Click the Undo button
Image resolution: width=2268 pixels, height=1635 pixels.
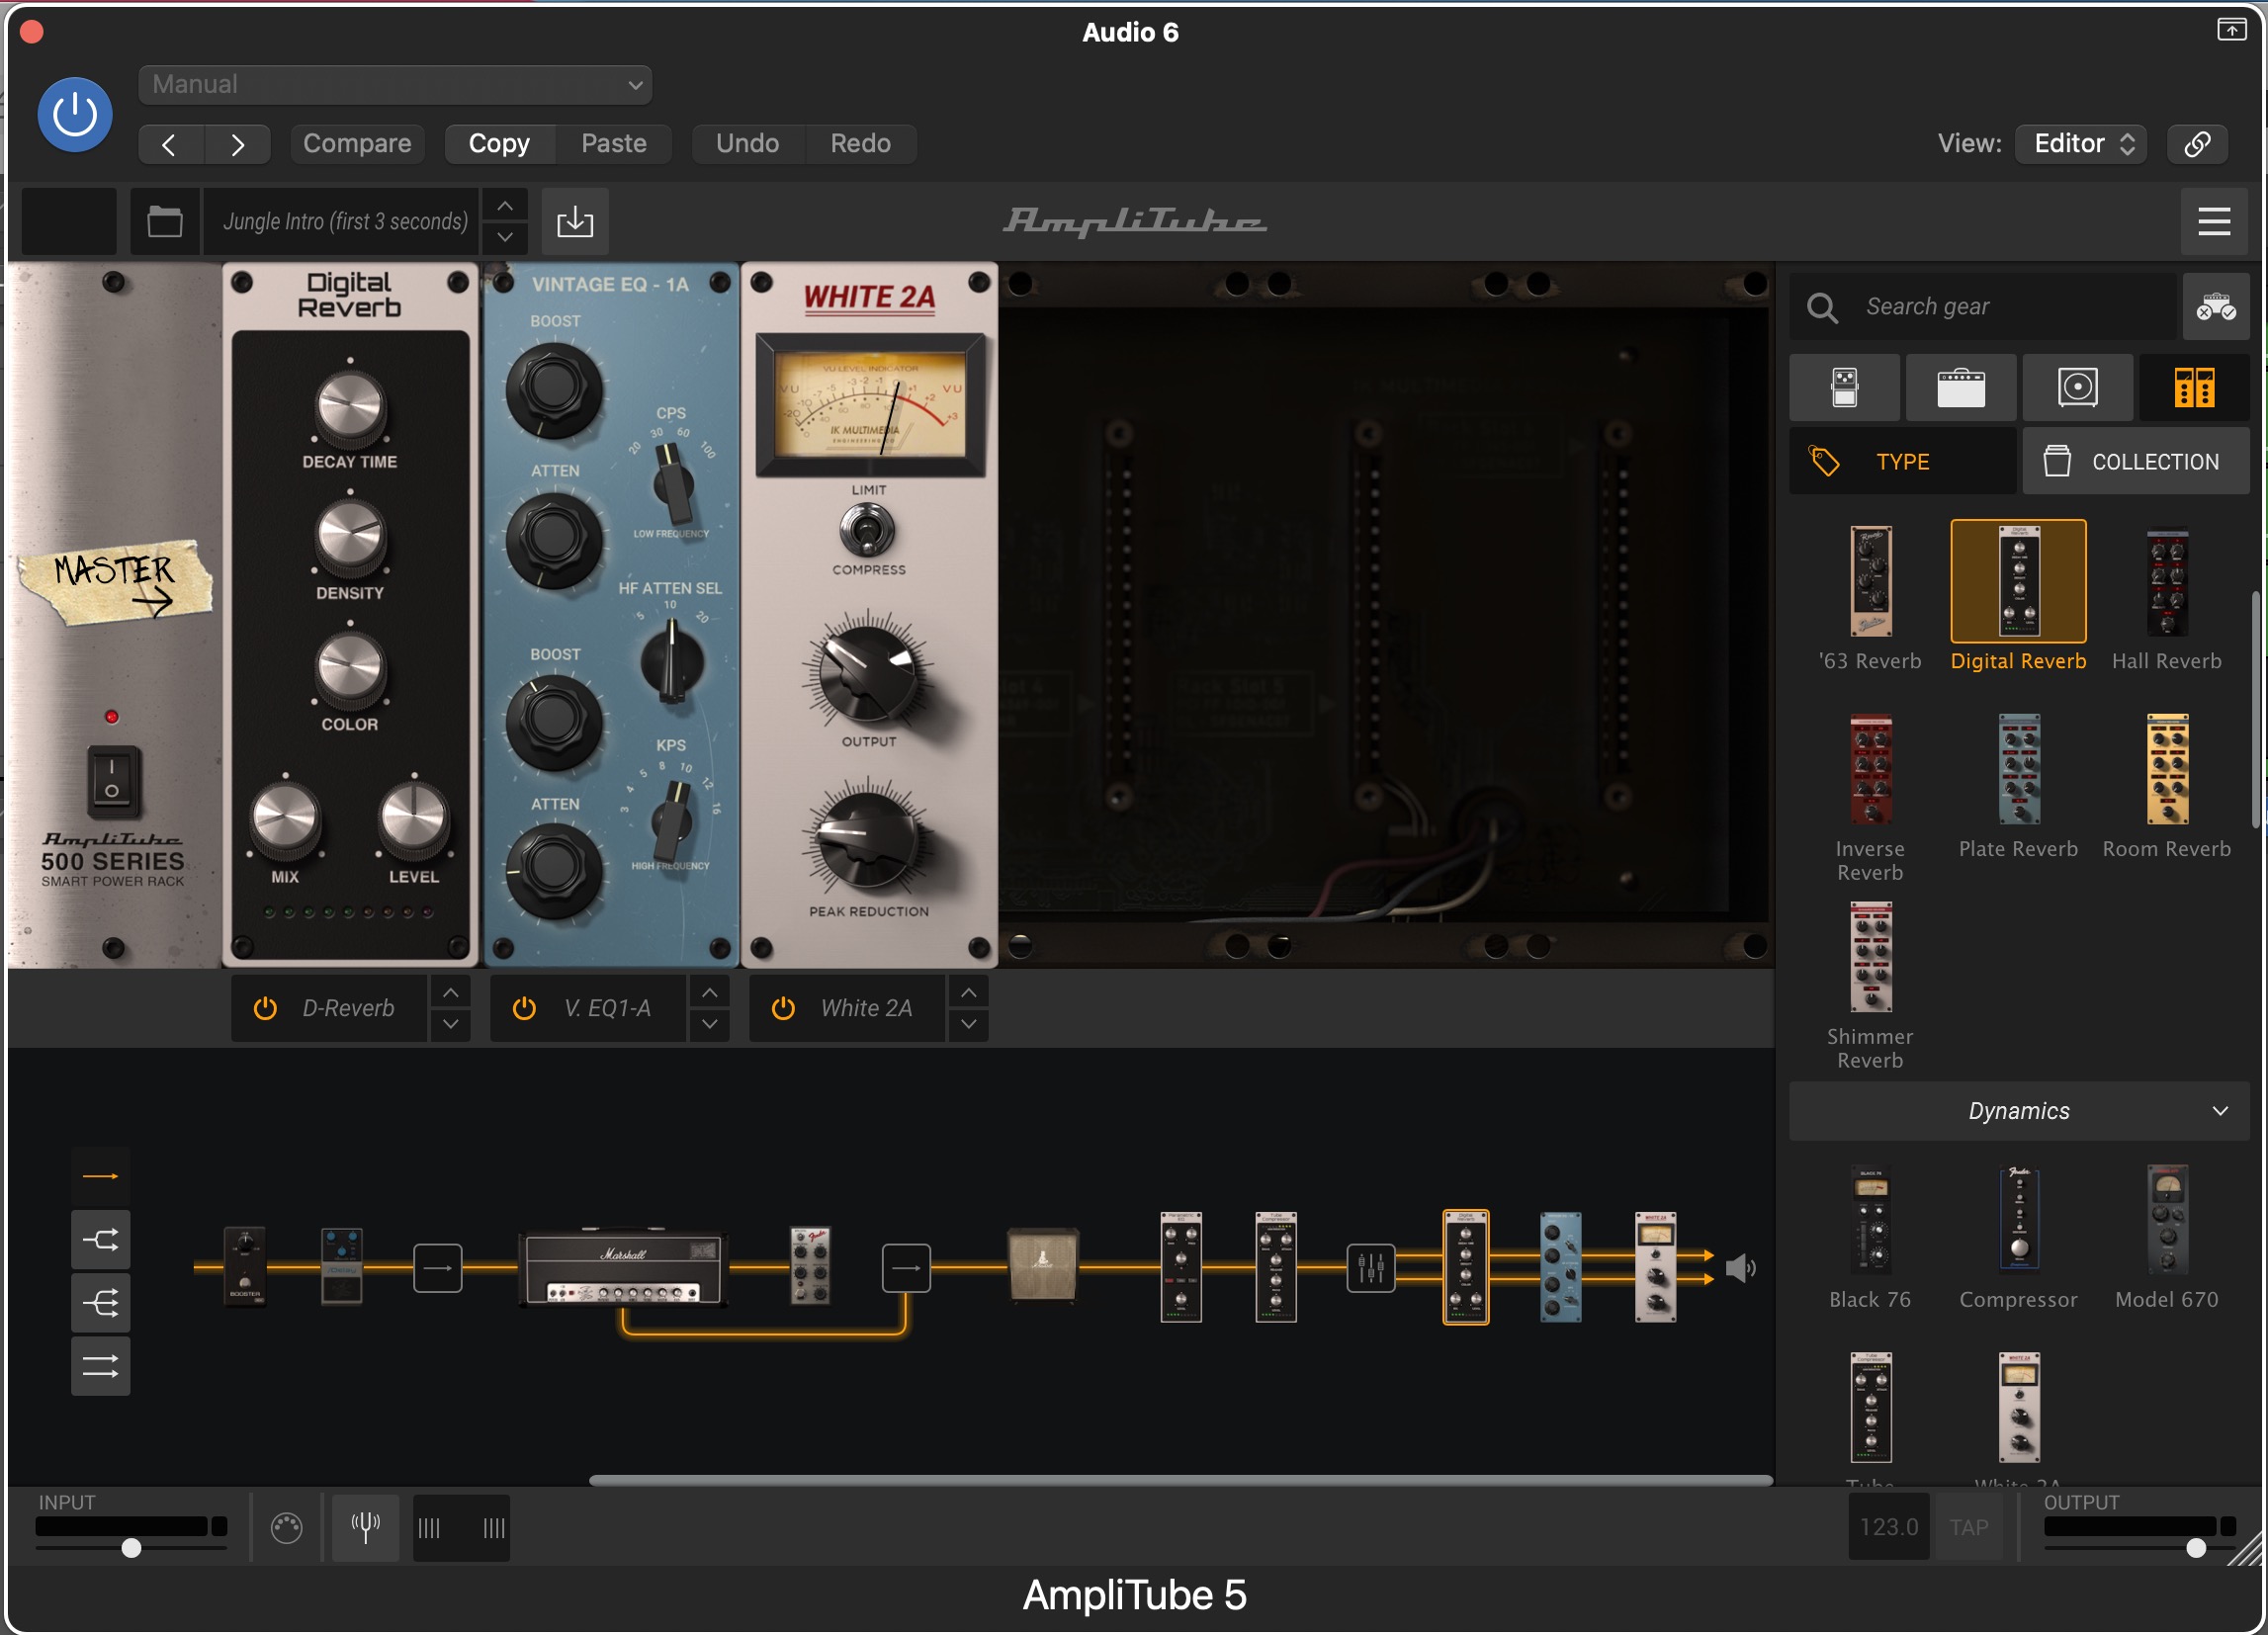747,144
